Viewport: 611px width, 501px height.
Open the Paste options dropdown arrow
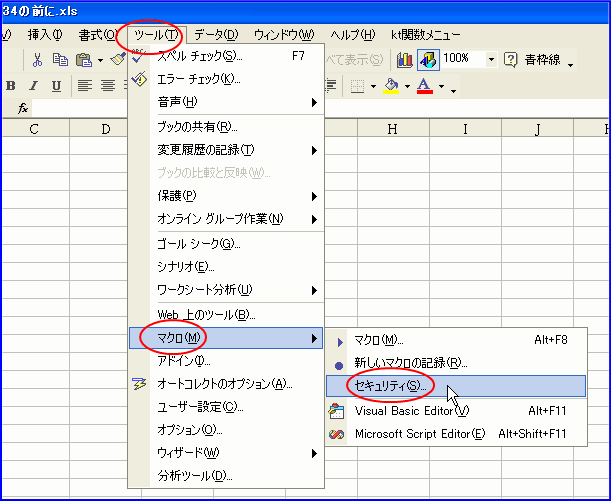[100, 60]
